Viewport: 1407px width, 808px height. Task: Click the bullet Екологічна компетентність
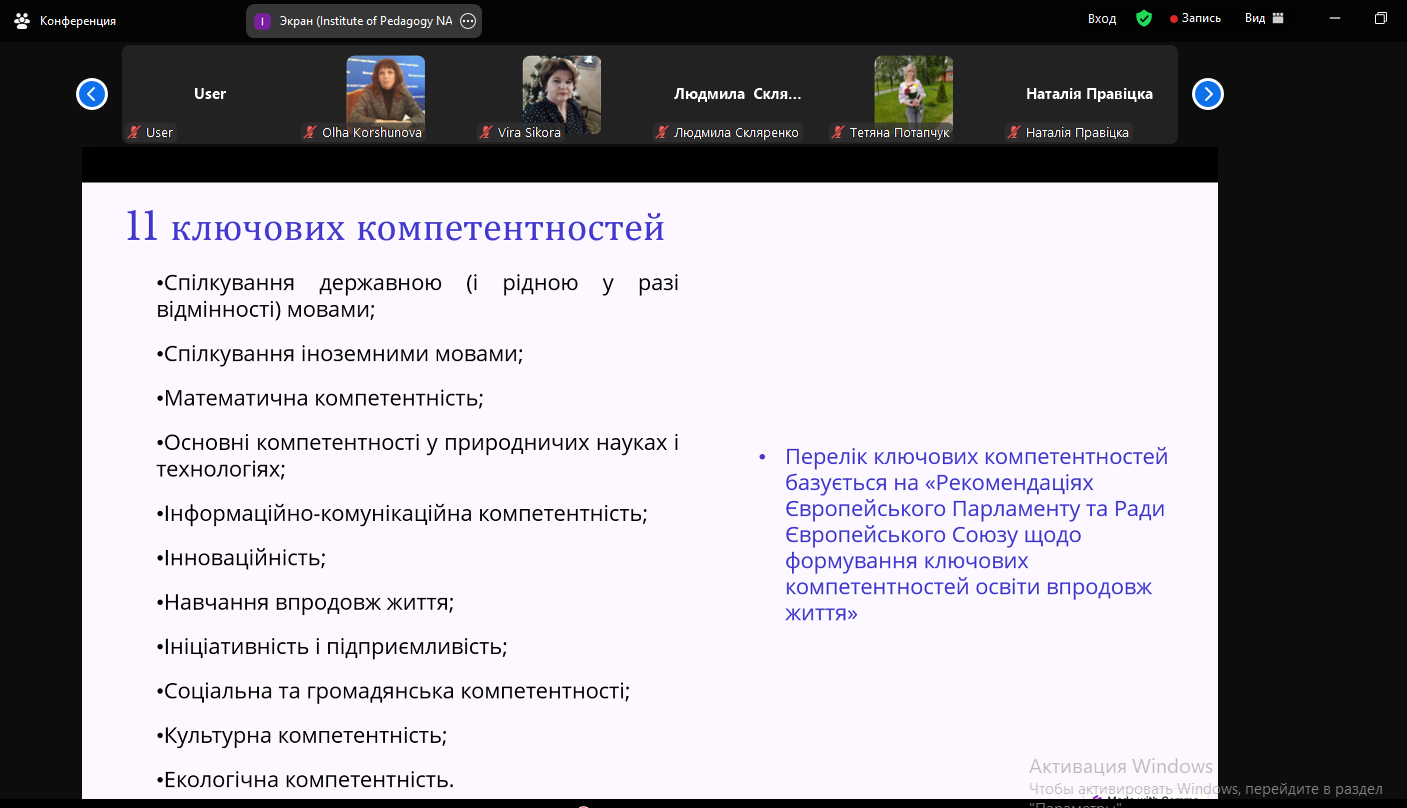tap(305, 779)
